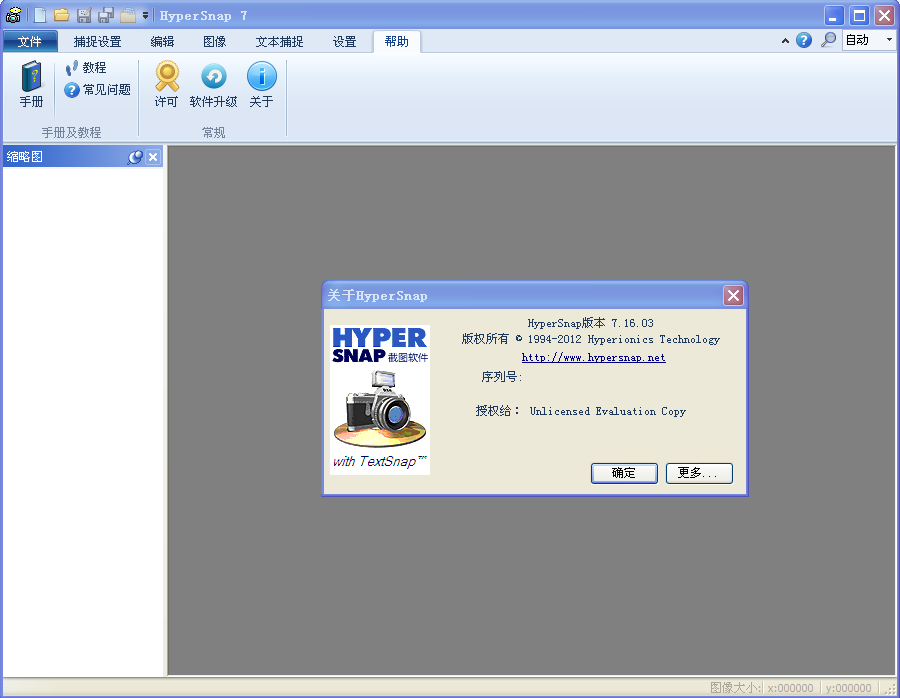Screen dimensions: 900x698
Task: Open the 文件 (File) menu
Action: (x=30, y=41)
